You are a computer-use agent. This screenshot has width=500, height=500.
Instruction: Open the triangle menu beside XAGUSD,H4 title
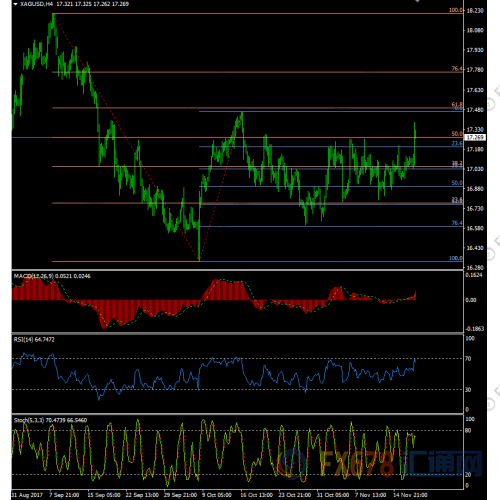tap(16, 4)
